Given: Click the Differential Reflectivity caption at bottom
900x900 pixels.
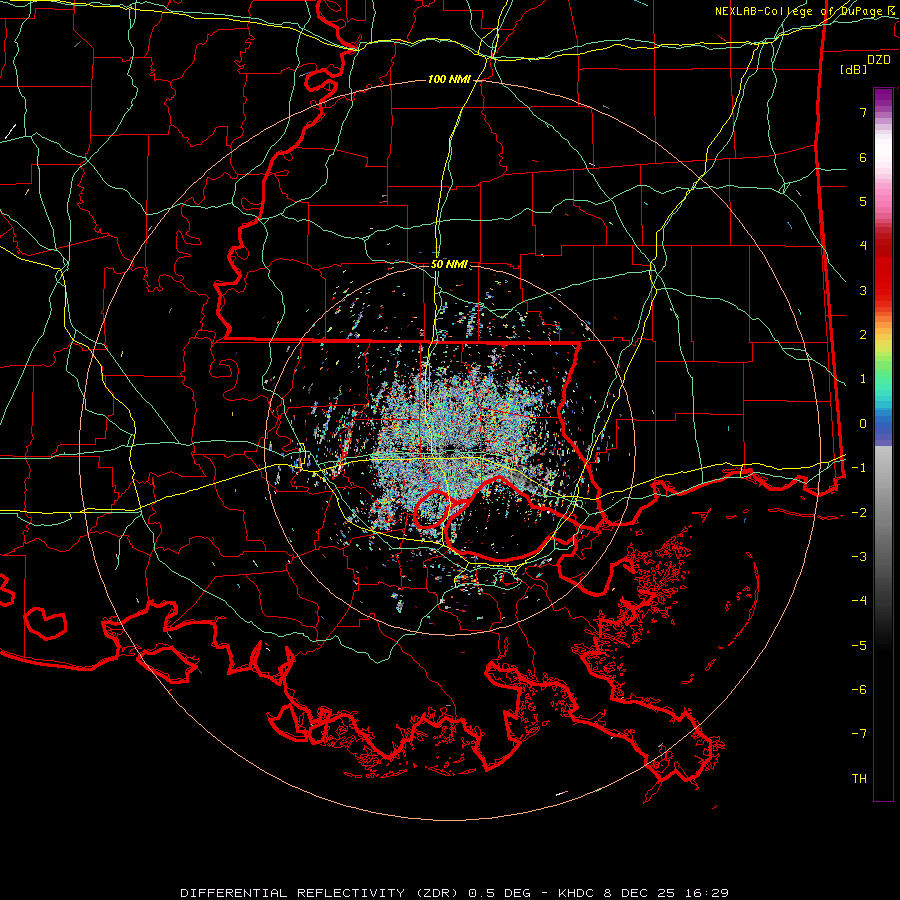Looking at the screenshot, I should (x=454, y=893).
